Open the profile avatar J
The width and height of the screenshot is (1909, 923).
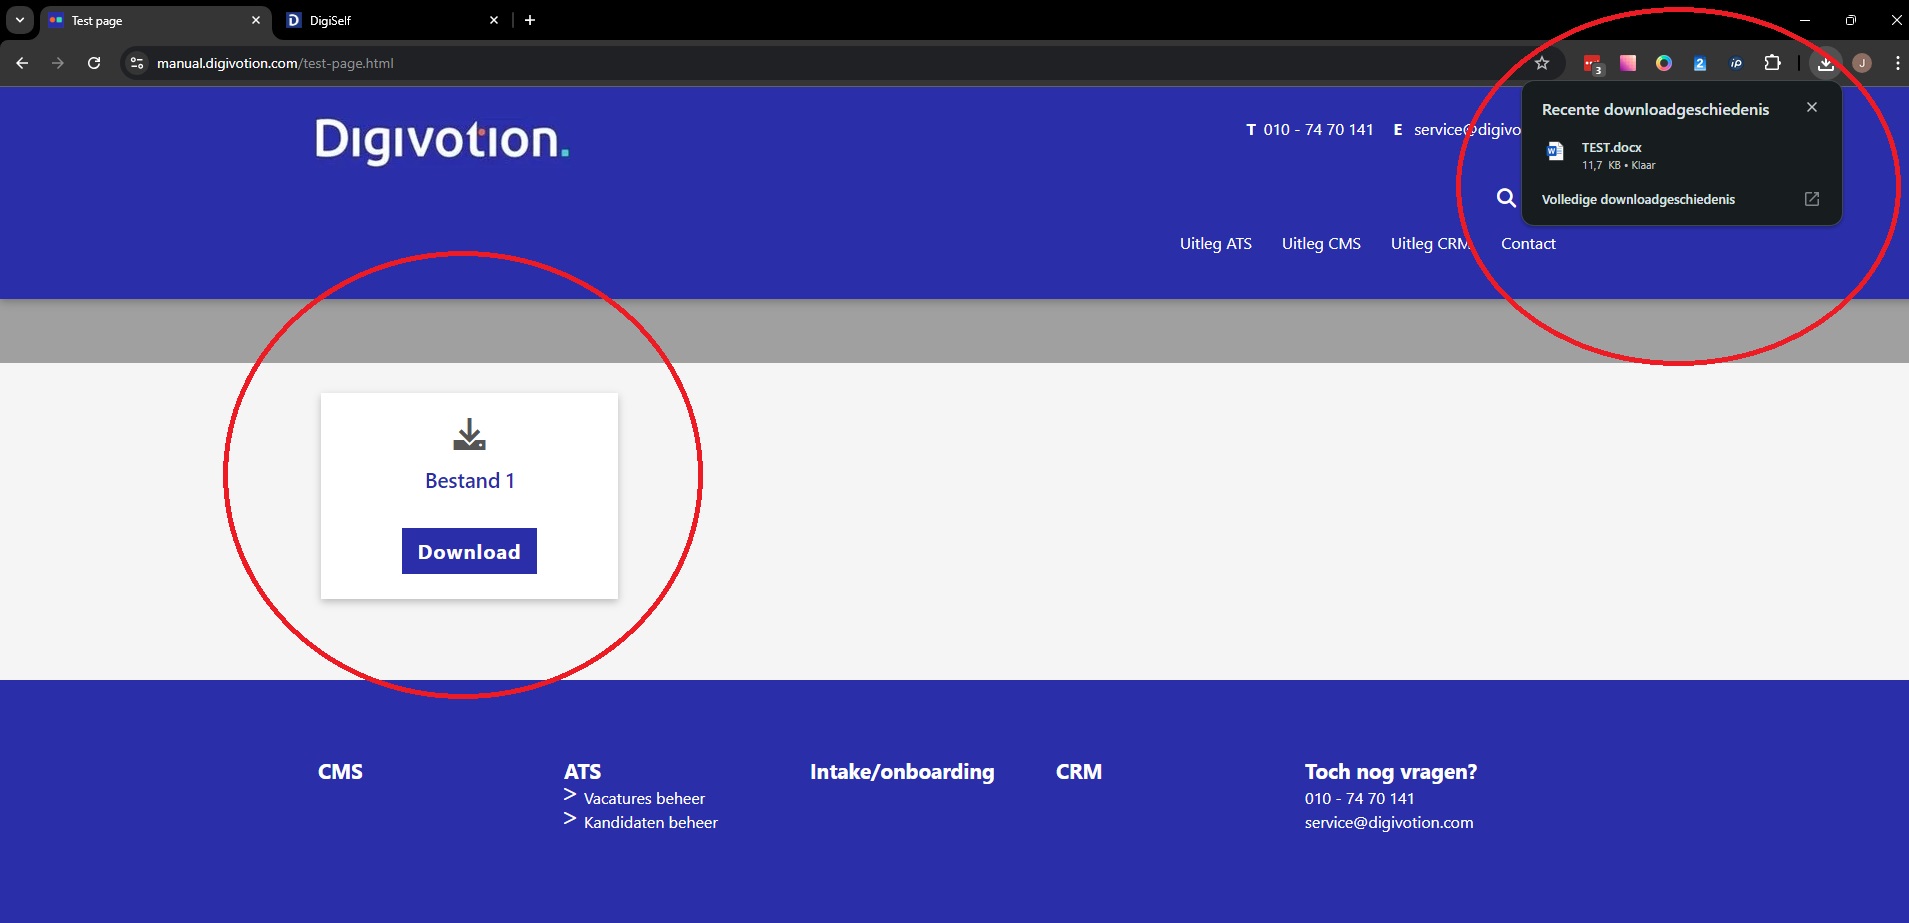(1861, 63)
